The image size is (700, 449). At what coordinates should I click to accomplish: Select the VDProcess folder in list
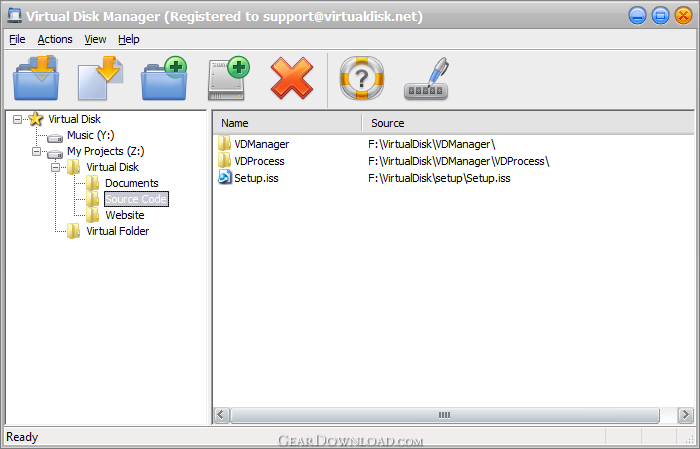point(259,161)
